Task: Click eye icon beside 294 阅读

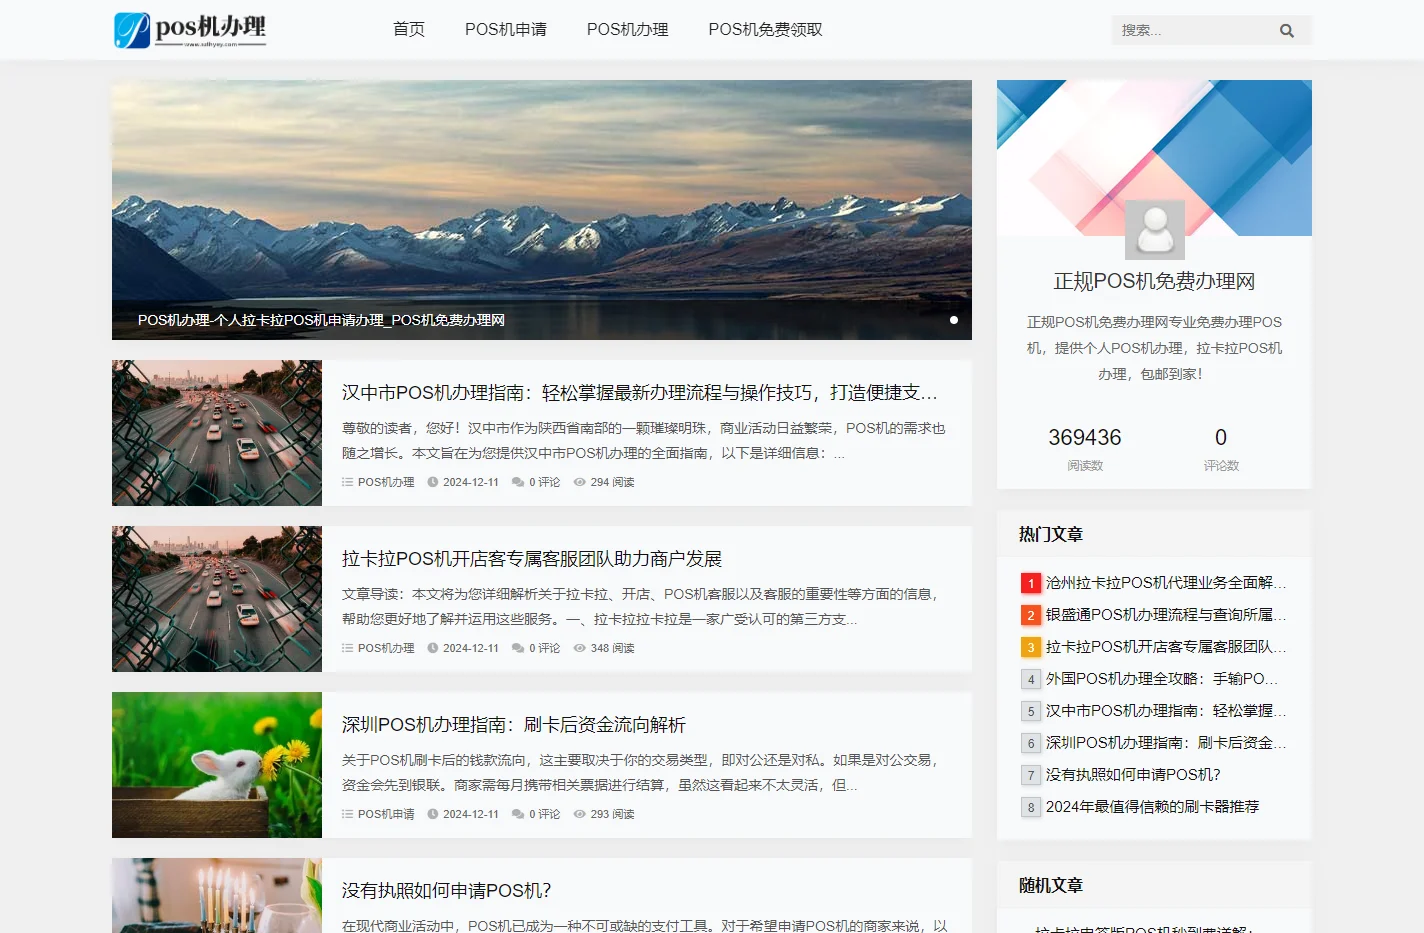Action: click(x=580, y=482)
